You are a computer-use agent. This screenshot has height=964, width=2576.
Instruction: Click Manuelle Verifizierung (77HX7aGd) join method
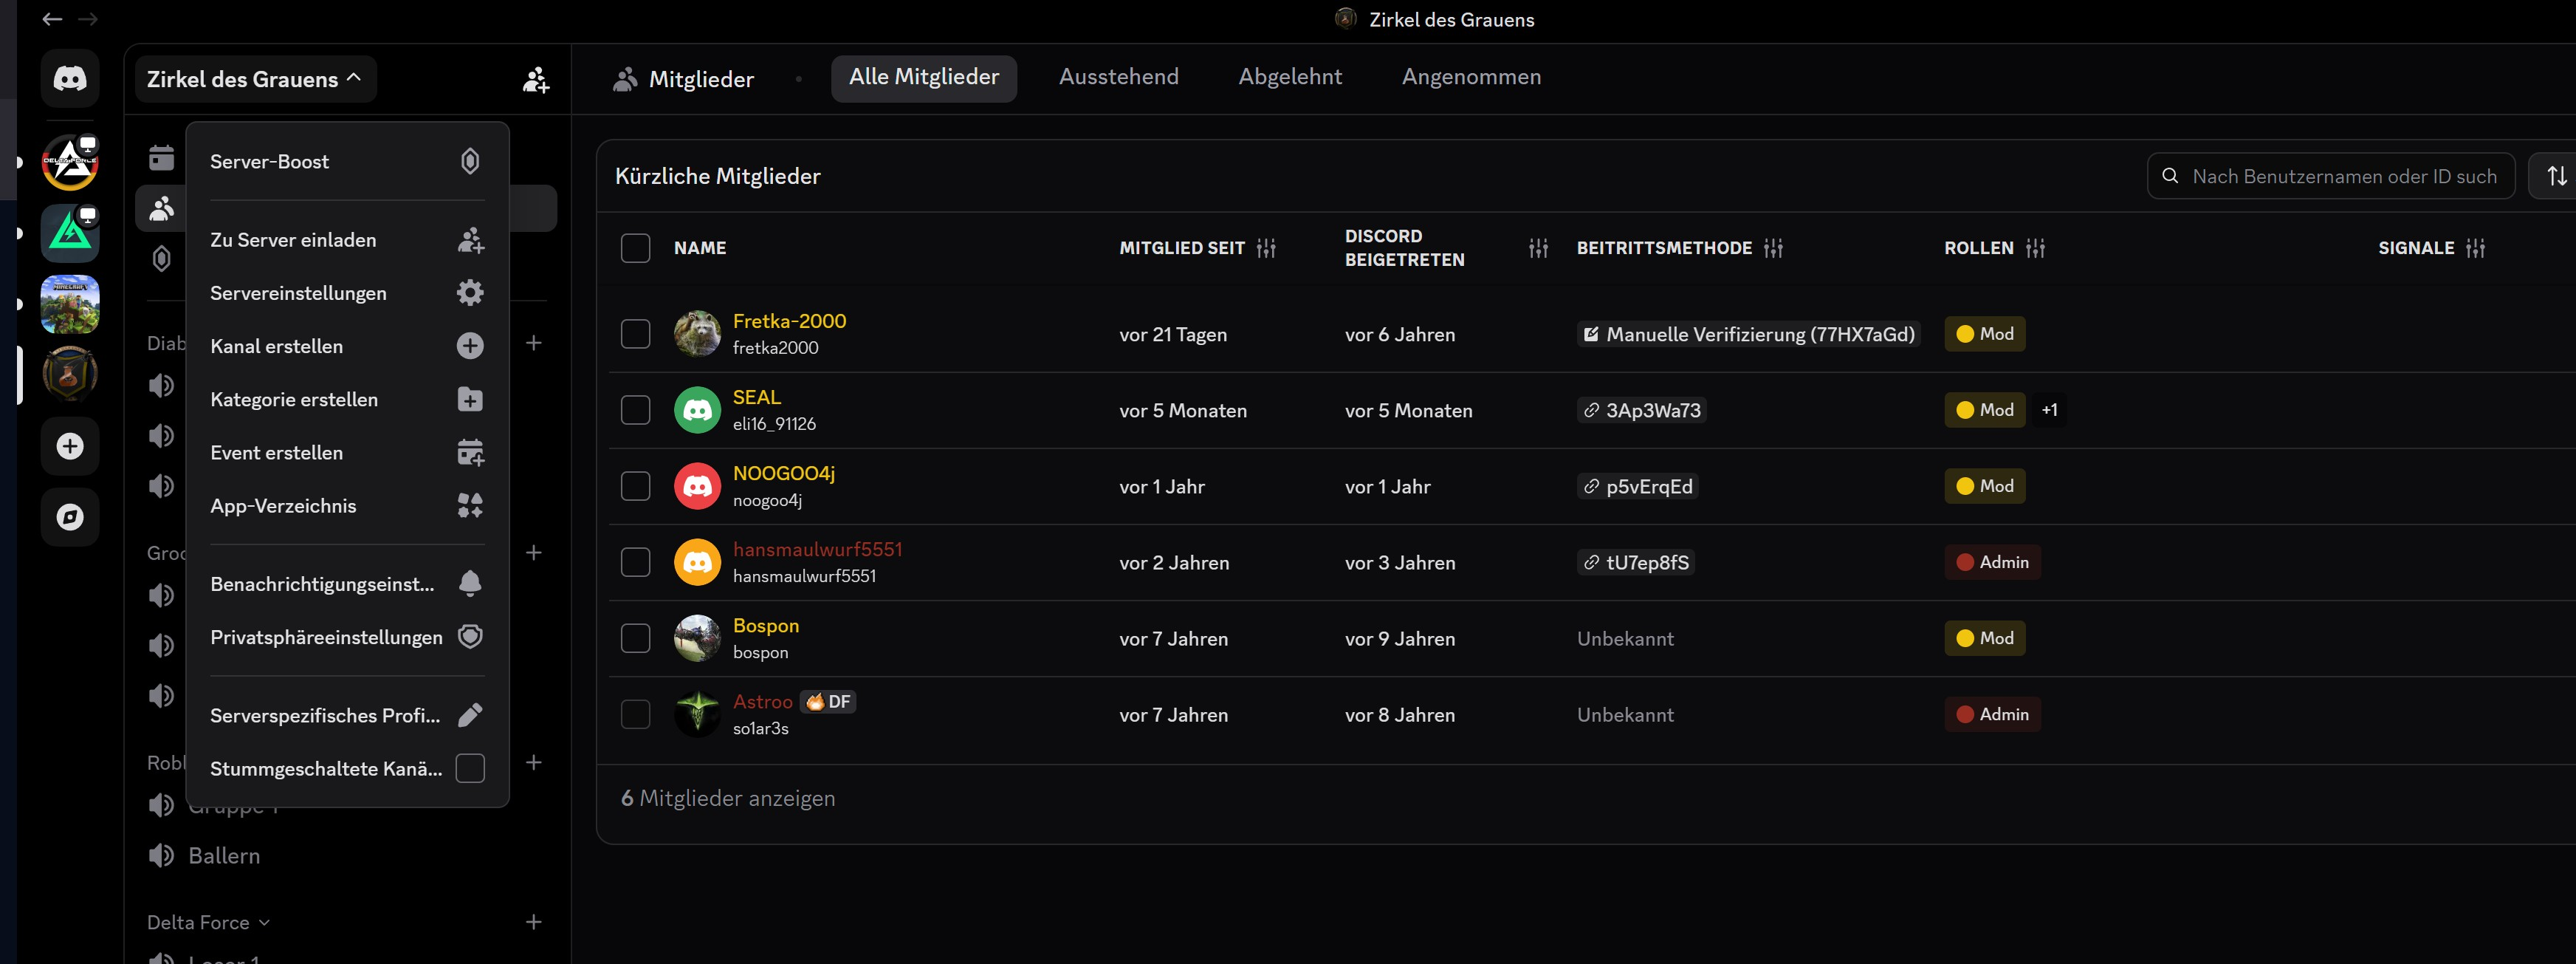point(1748,334)
